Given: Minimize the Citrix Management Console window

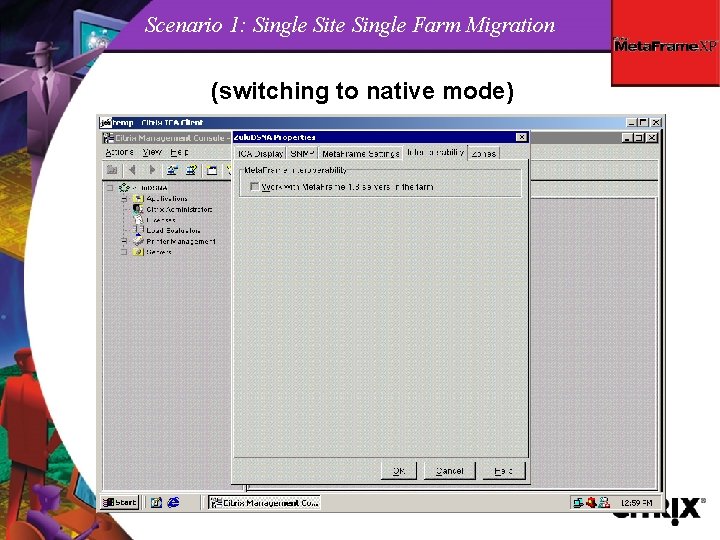Looking at the screenshot, I should [x=627, y=137].
